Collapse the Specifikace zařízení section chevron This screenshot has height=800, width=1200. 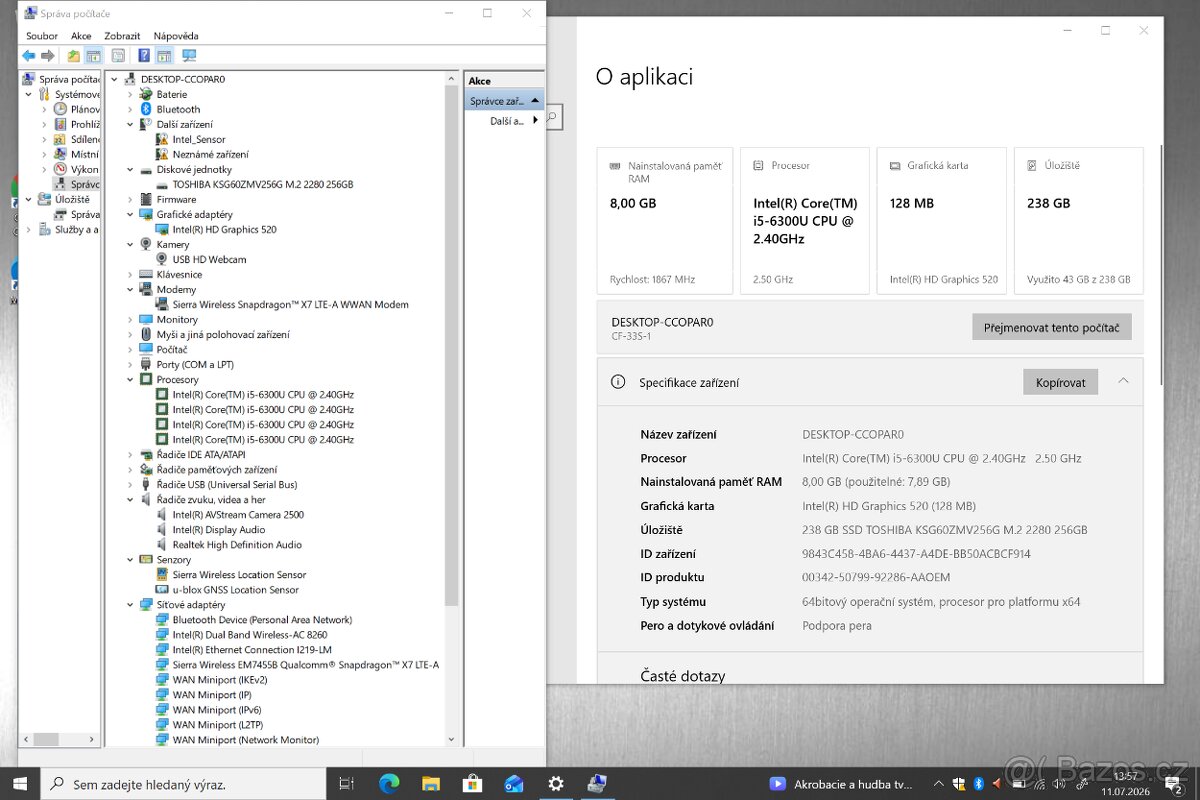(x=1123, y=381)
